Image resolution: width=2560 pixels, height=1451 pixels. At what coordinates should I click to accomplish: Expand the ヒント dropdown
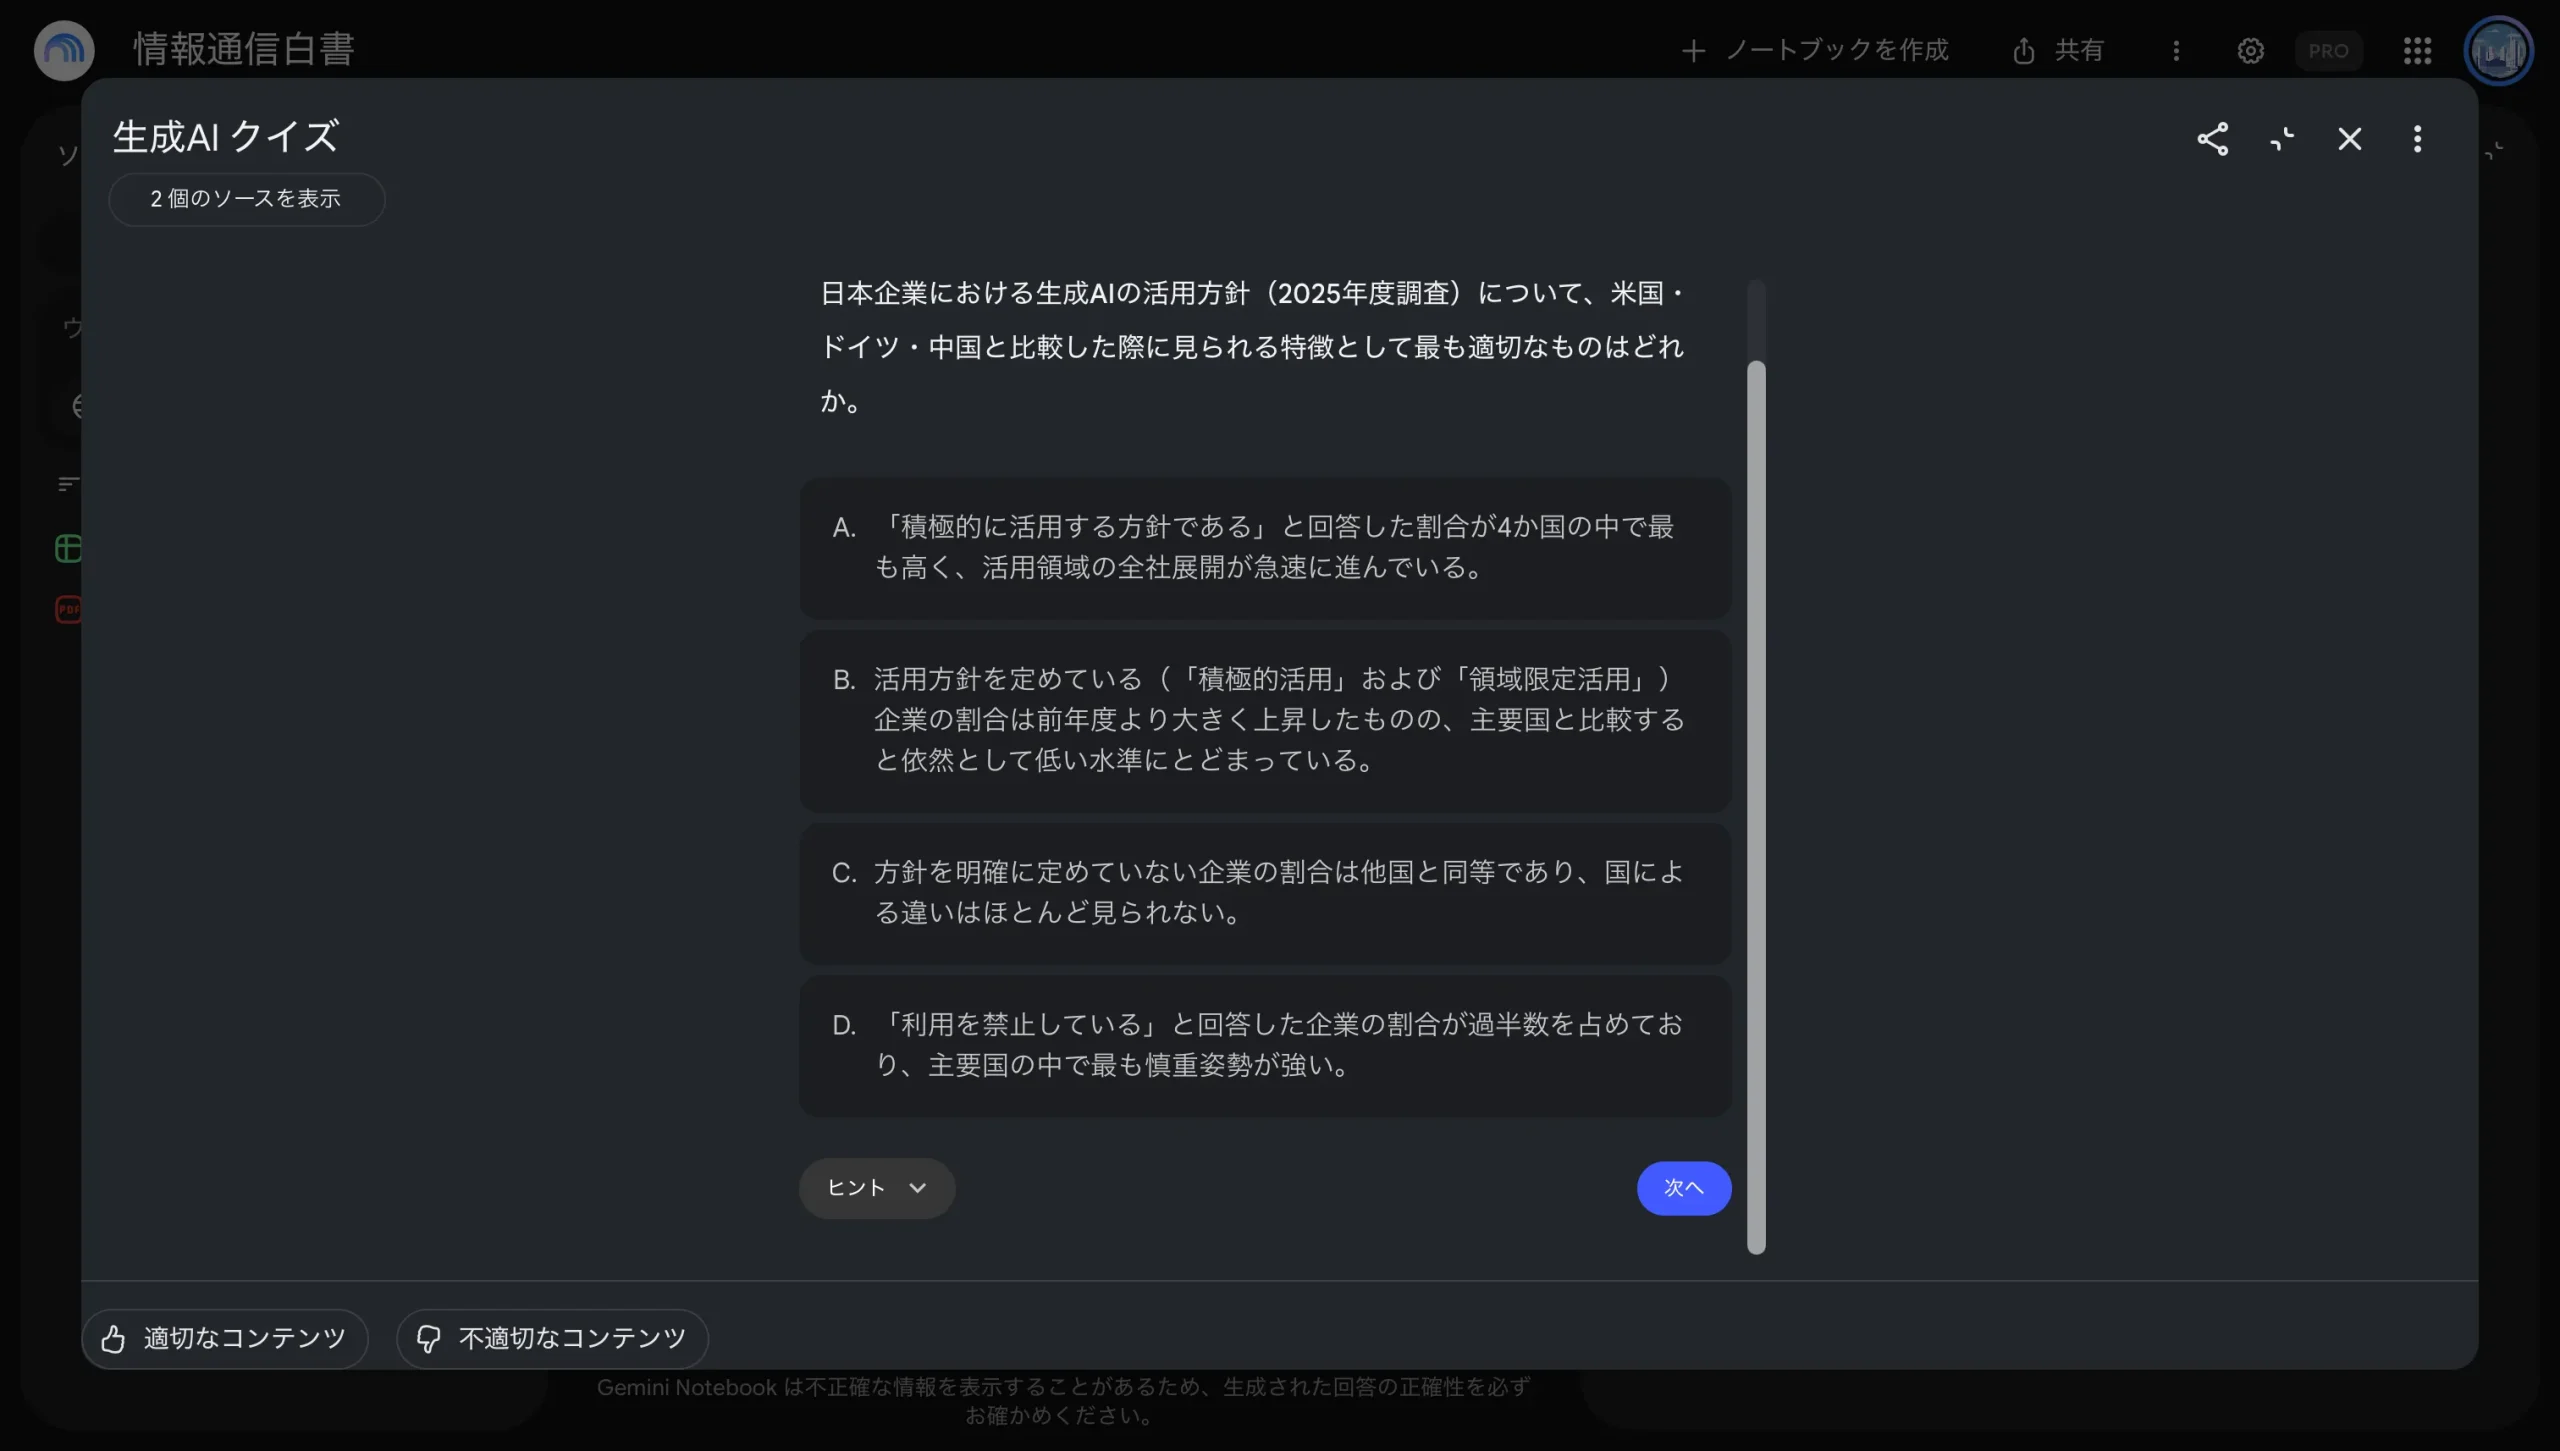(877, 1188)
